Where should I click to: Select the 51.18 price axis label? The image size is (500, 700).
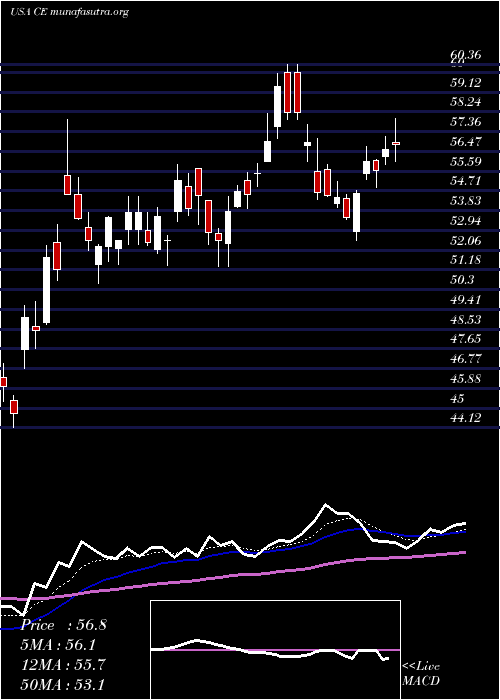466,260
